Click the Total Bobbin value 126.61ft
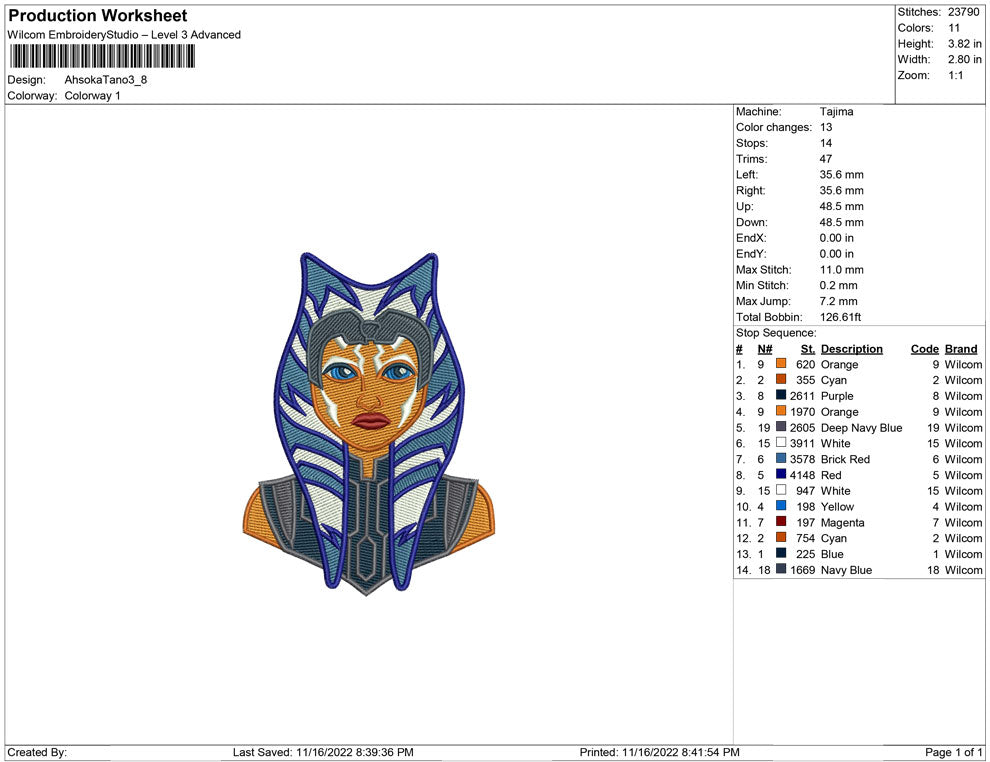The width and height of the screenshot is (990, 762). pyautogui.click(x=840, y=317)
